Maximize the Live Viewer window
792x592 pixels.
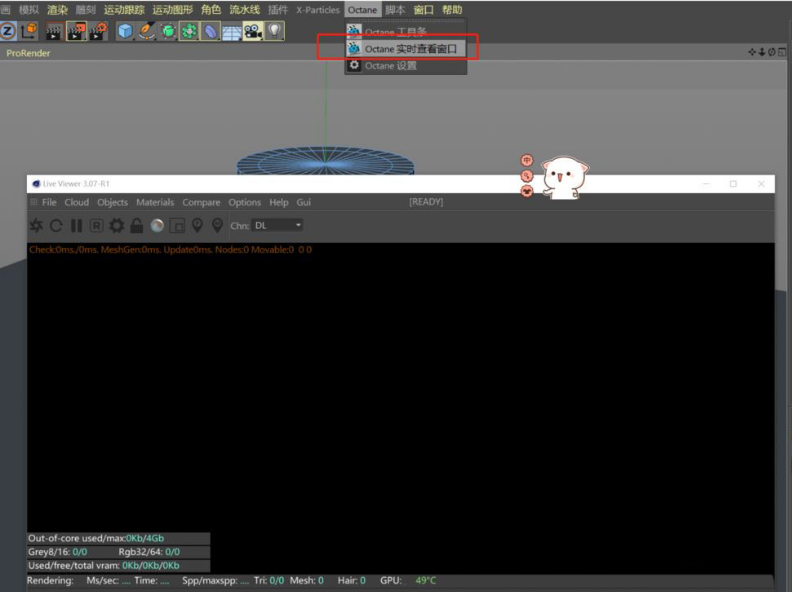pos(733,184)
